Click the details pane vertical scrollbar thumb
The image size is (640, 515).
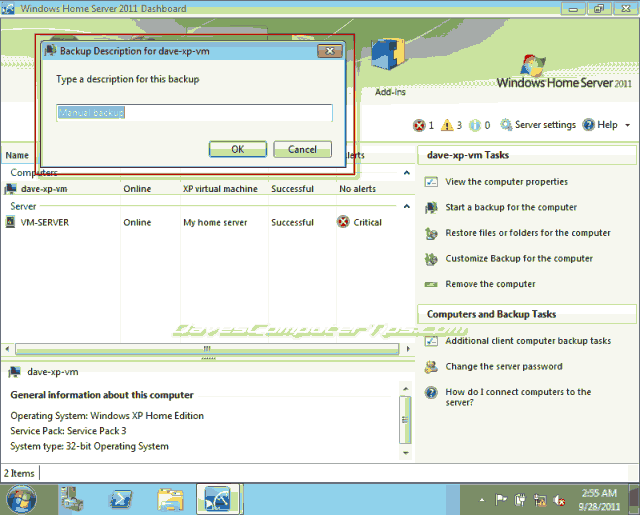pyautogui.click(x=405, y=420)
